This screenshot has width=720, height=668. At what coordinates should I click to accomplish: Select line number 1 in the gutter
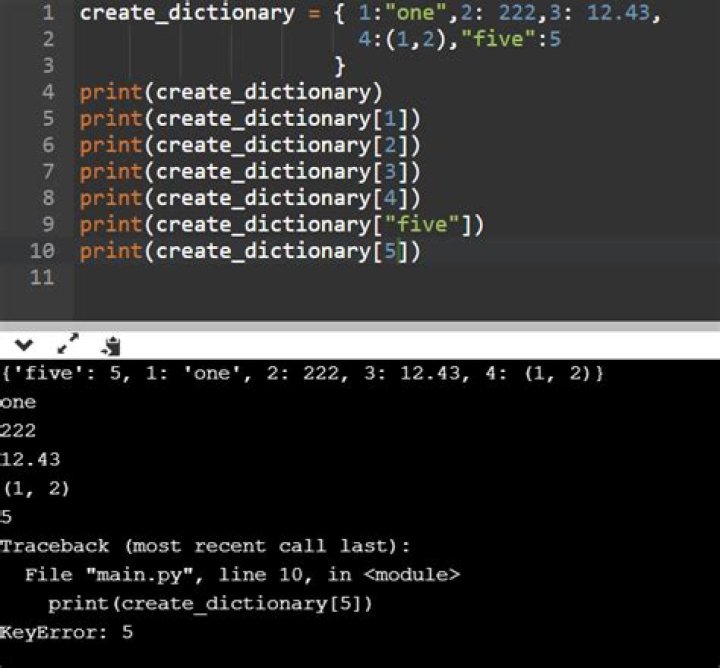[x=48, y=13]
